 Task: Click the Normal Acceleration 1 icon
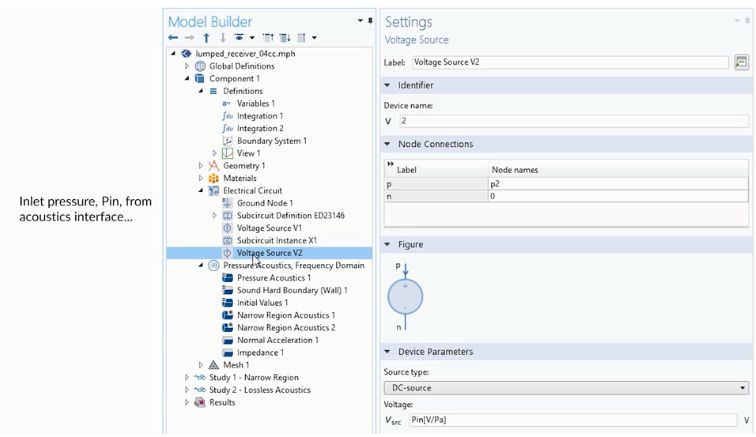tap(227, 340)
